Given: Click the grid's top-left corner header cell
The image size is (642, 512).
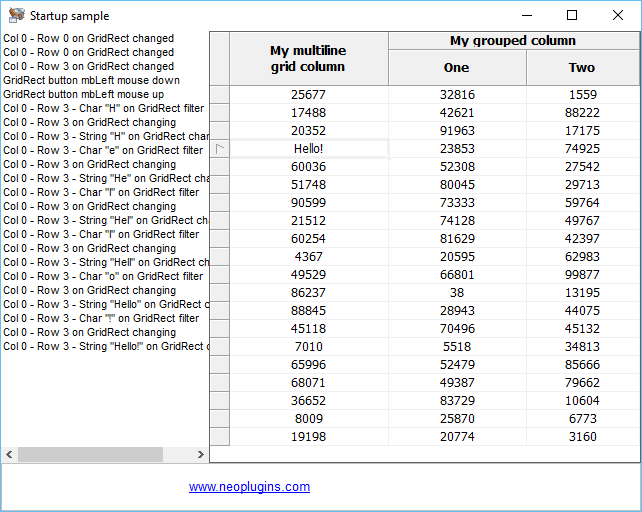Looking at the screenshot, I should click(220, 59).
